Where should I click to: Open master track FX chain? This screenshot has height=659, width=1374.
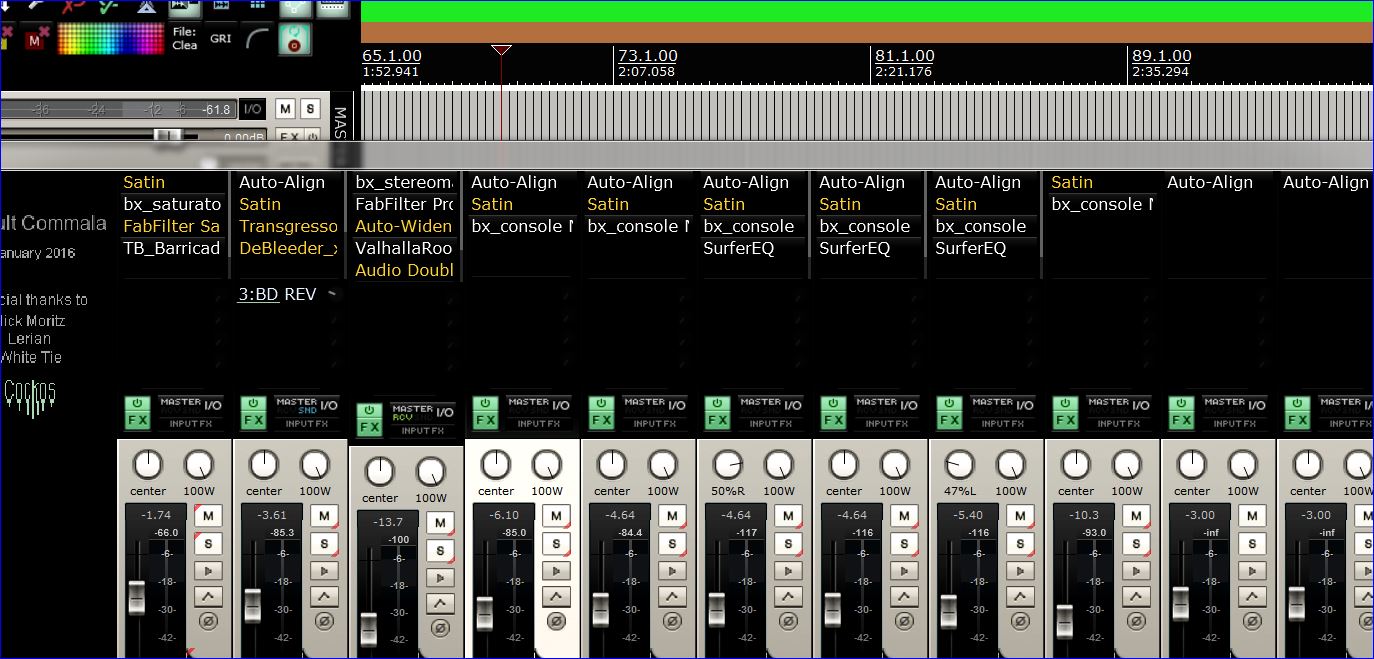click(x=288, y=136)
